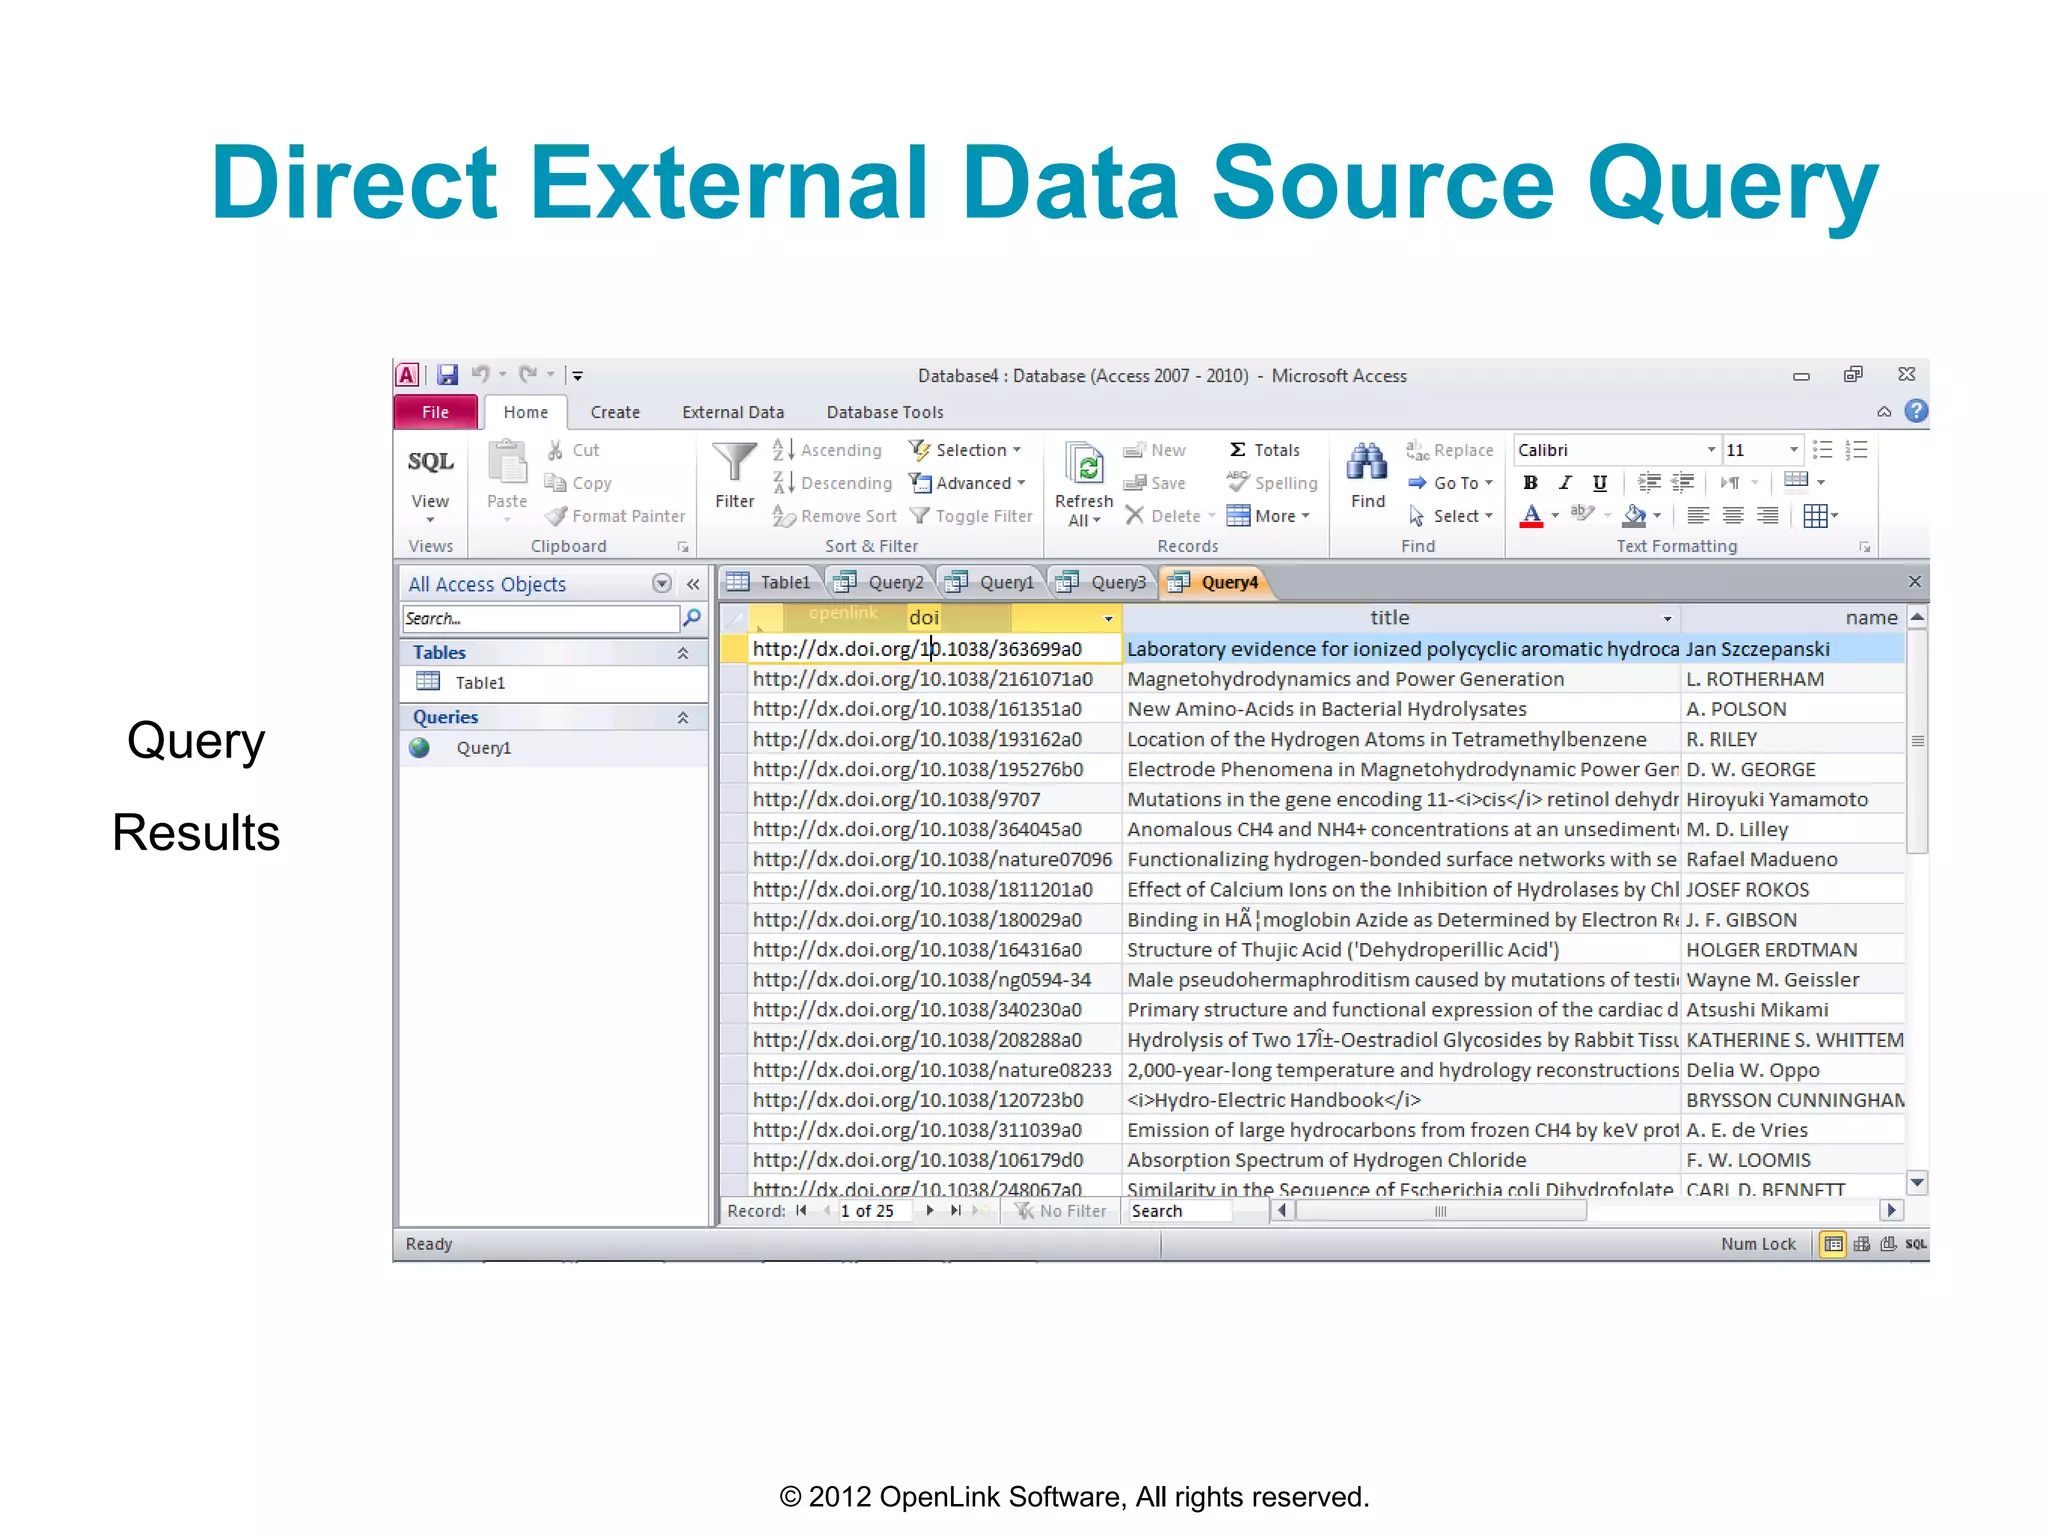The width and height of the screenshot is (2048, 1536).
Task: Open Access Help question mark
Action: [x=1916, y=411]
